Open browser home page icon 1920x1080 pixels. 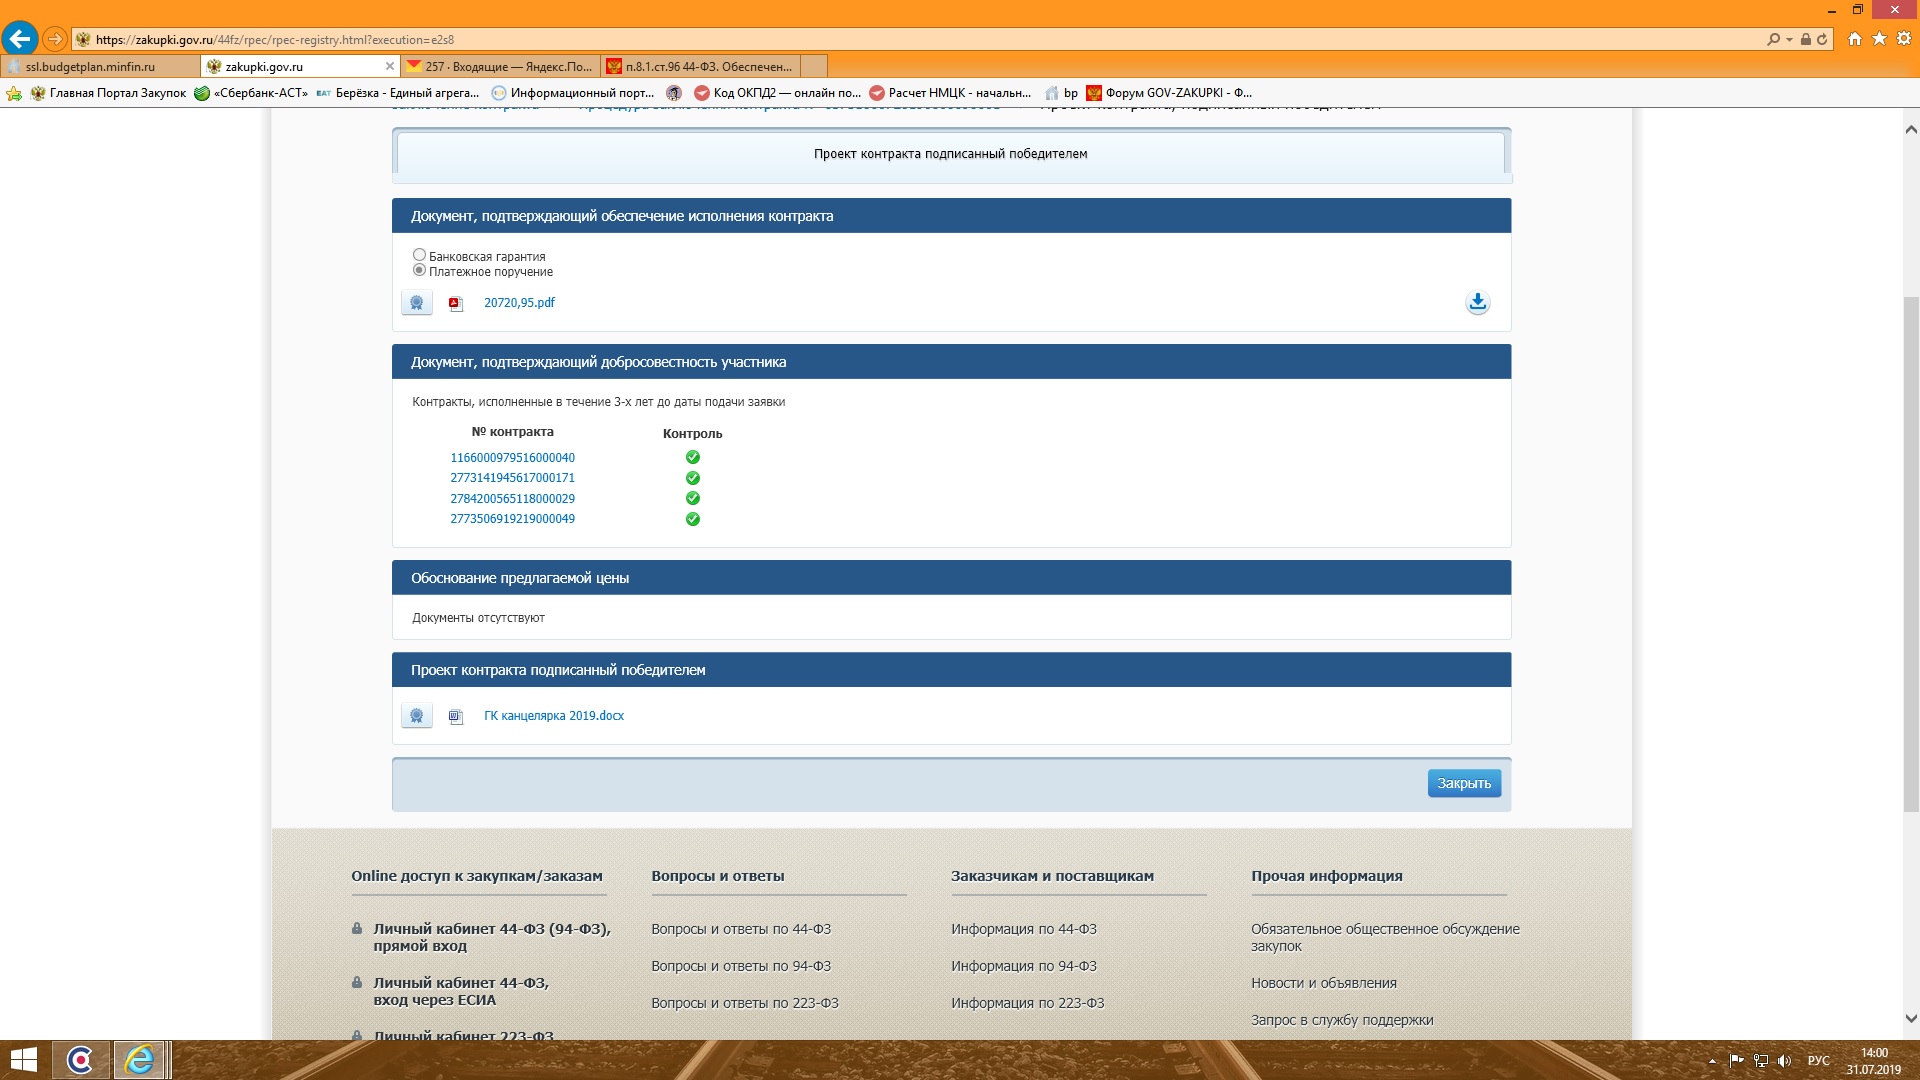point(1855,39)
